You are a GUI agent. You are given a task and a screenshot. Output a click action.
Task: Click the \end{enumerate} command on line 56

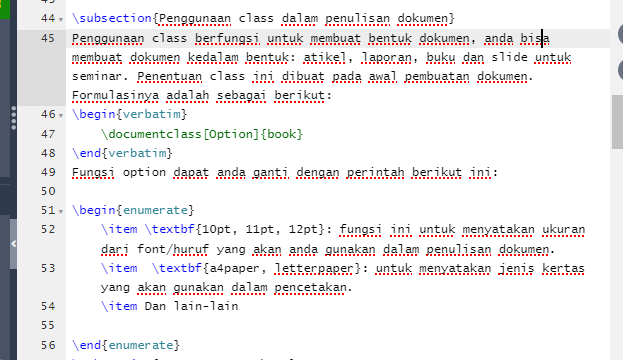pyautogui.click(x=126, y=345)
